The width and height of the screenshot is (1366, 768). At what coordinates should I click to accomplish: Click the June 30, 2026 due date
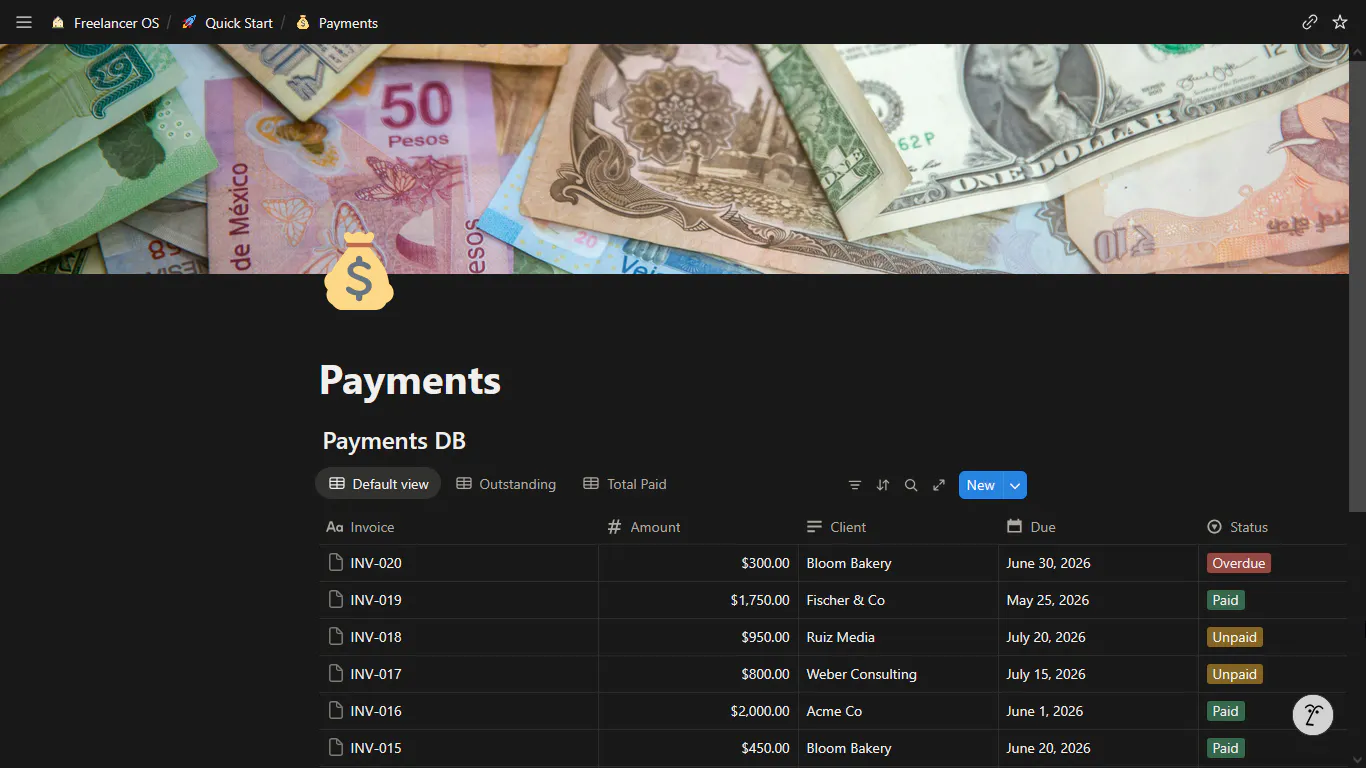tap(1048, 563)
